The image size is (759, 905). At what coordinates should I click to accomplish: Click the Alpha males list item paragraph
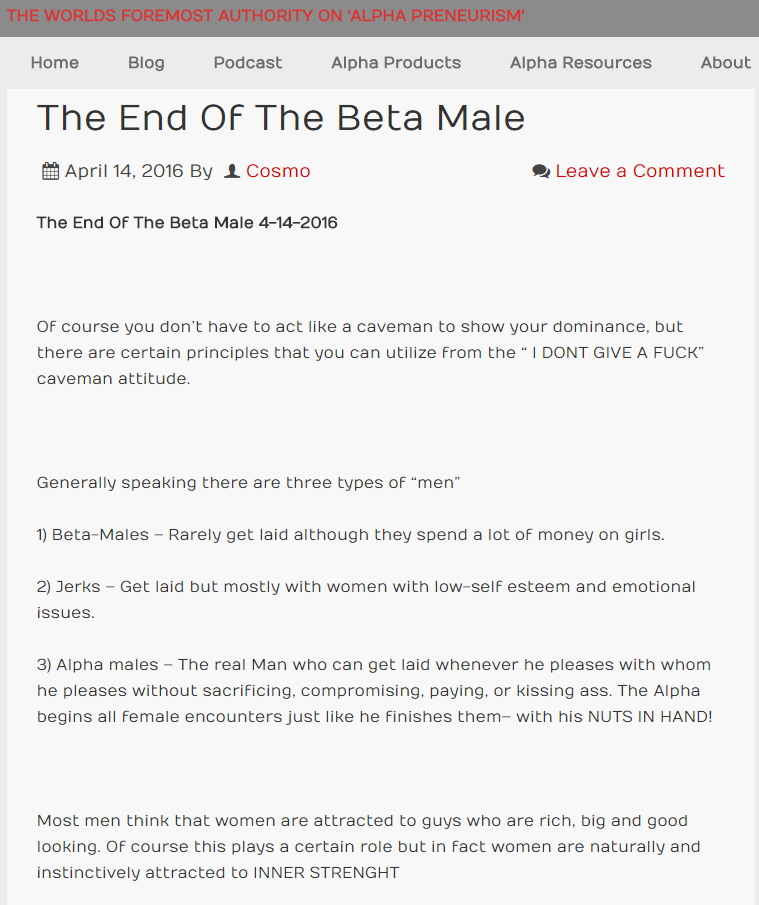click(x=375, y=690)
